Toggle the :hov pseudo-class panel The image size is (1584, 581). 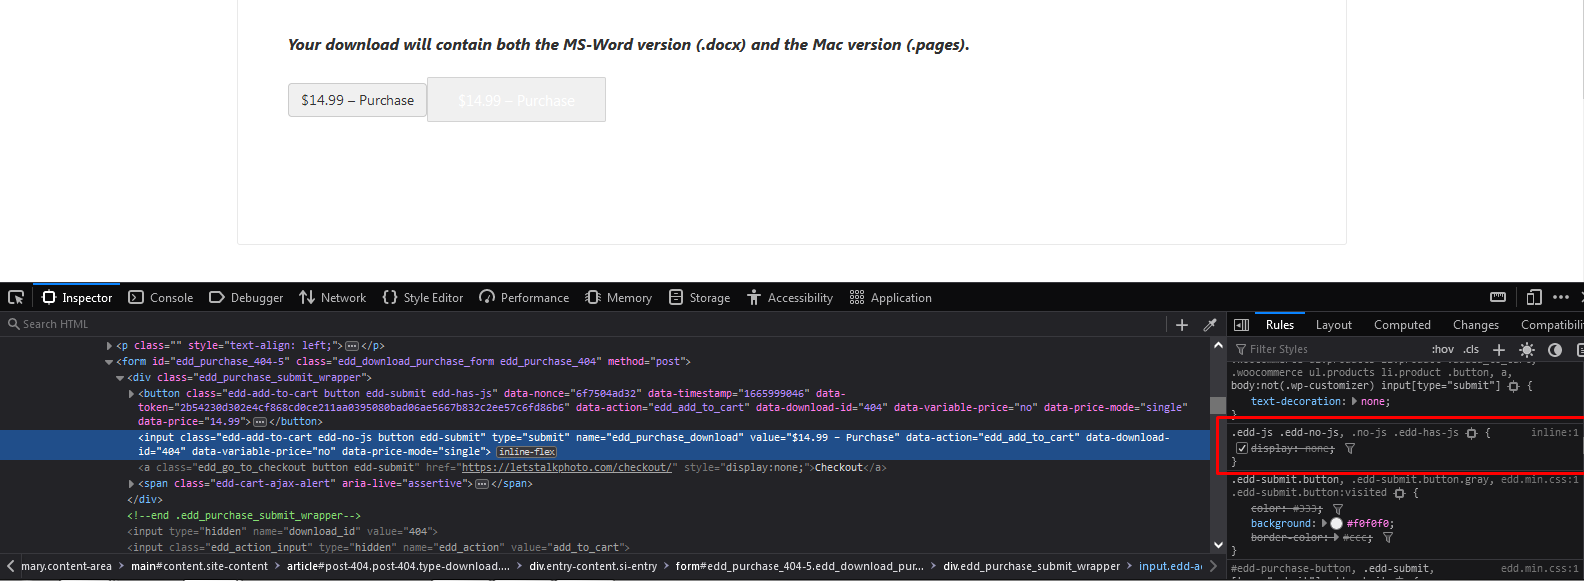point(1442,349)
